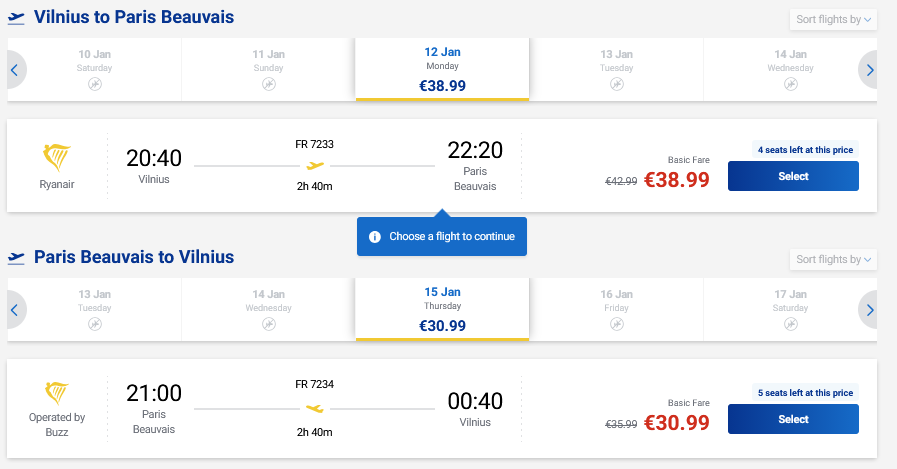
Task: Show earlier outbound dates with the left arrow
Action: click(14, 70)
